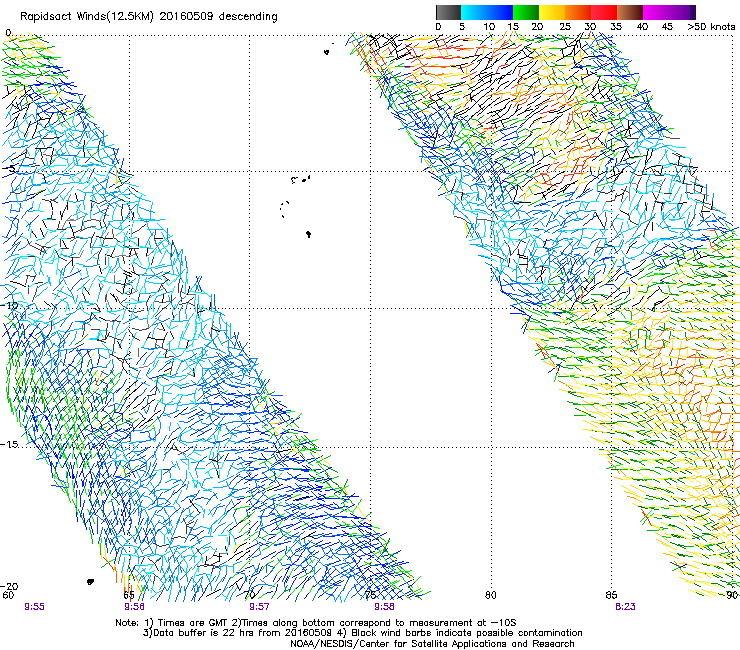
Task: Click the small black island above the -20 latitude label
Action: click(90, 582)
